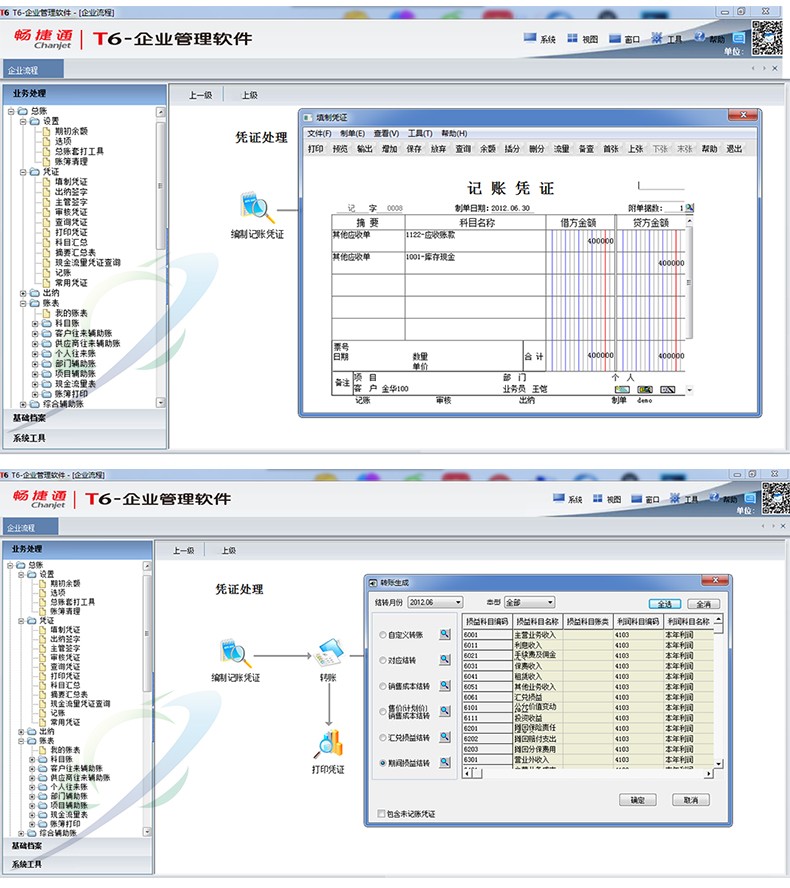Click the lookup icon beside 对应结转
This screenshot has height=888, width=790.
[445, 660]
